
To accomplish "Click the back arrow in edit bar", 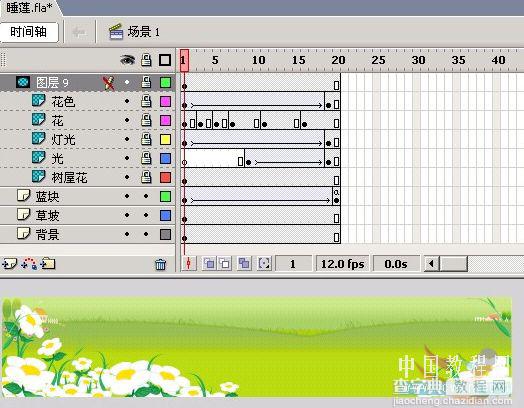I will point(80,32).
